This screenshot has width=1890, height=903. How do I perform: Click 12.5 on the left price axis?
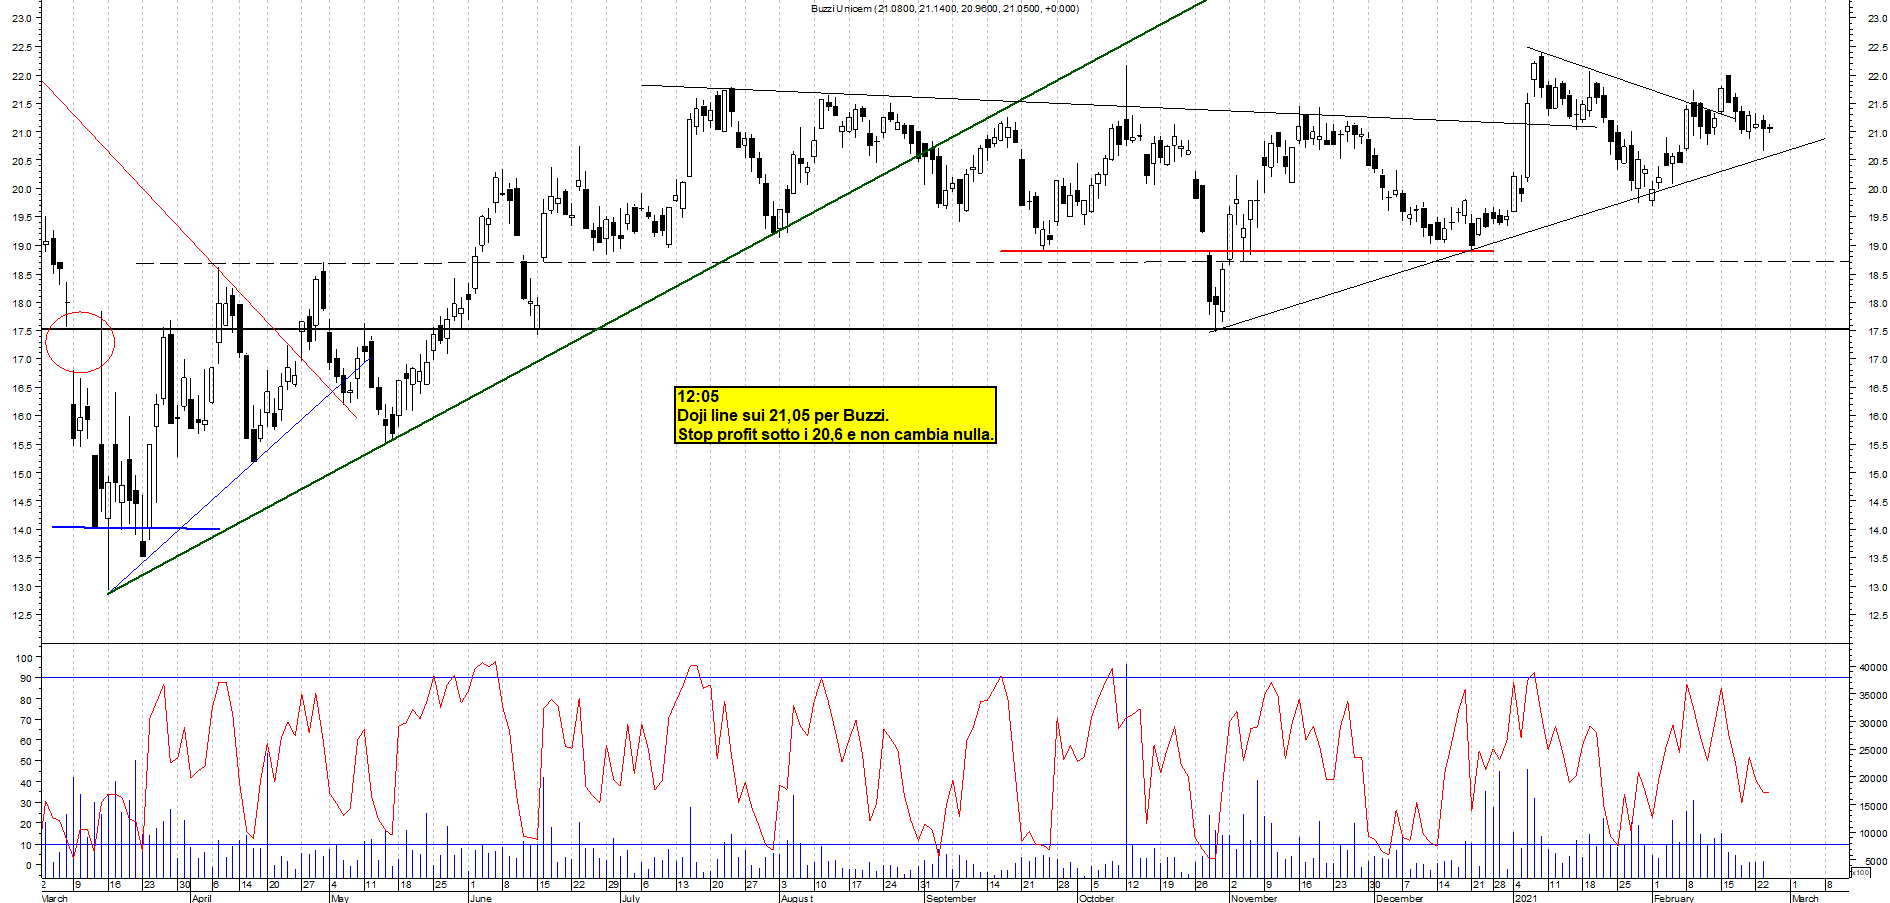tap(21, 615)
